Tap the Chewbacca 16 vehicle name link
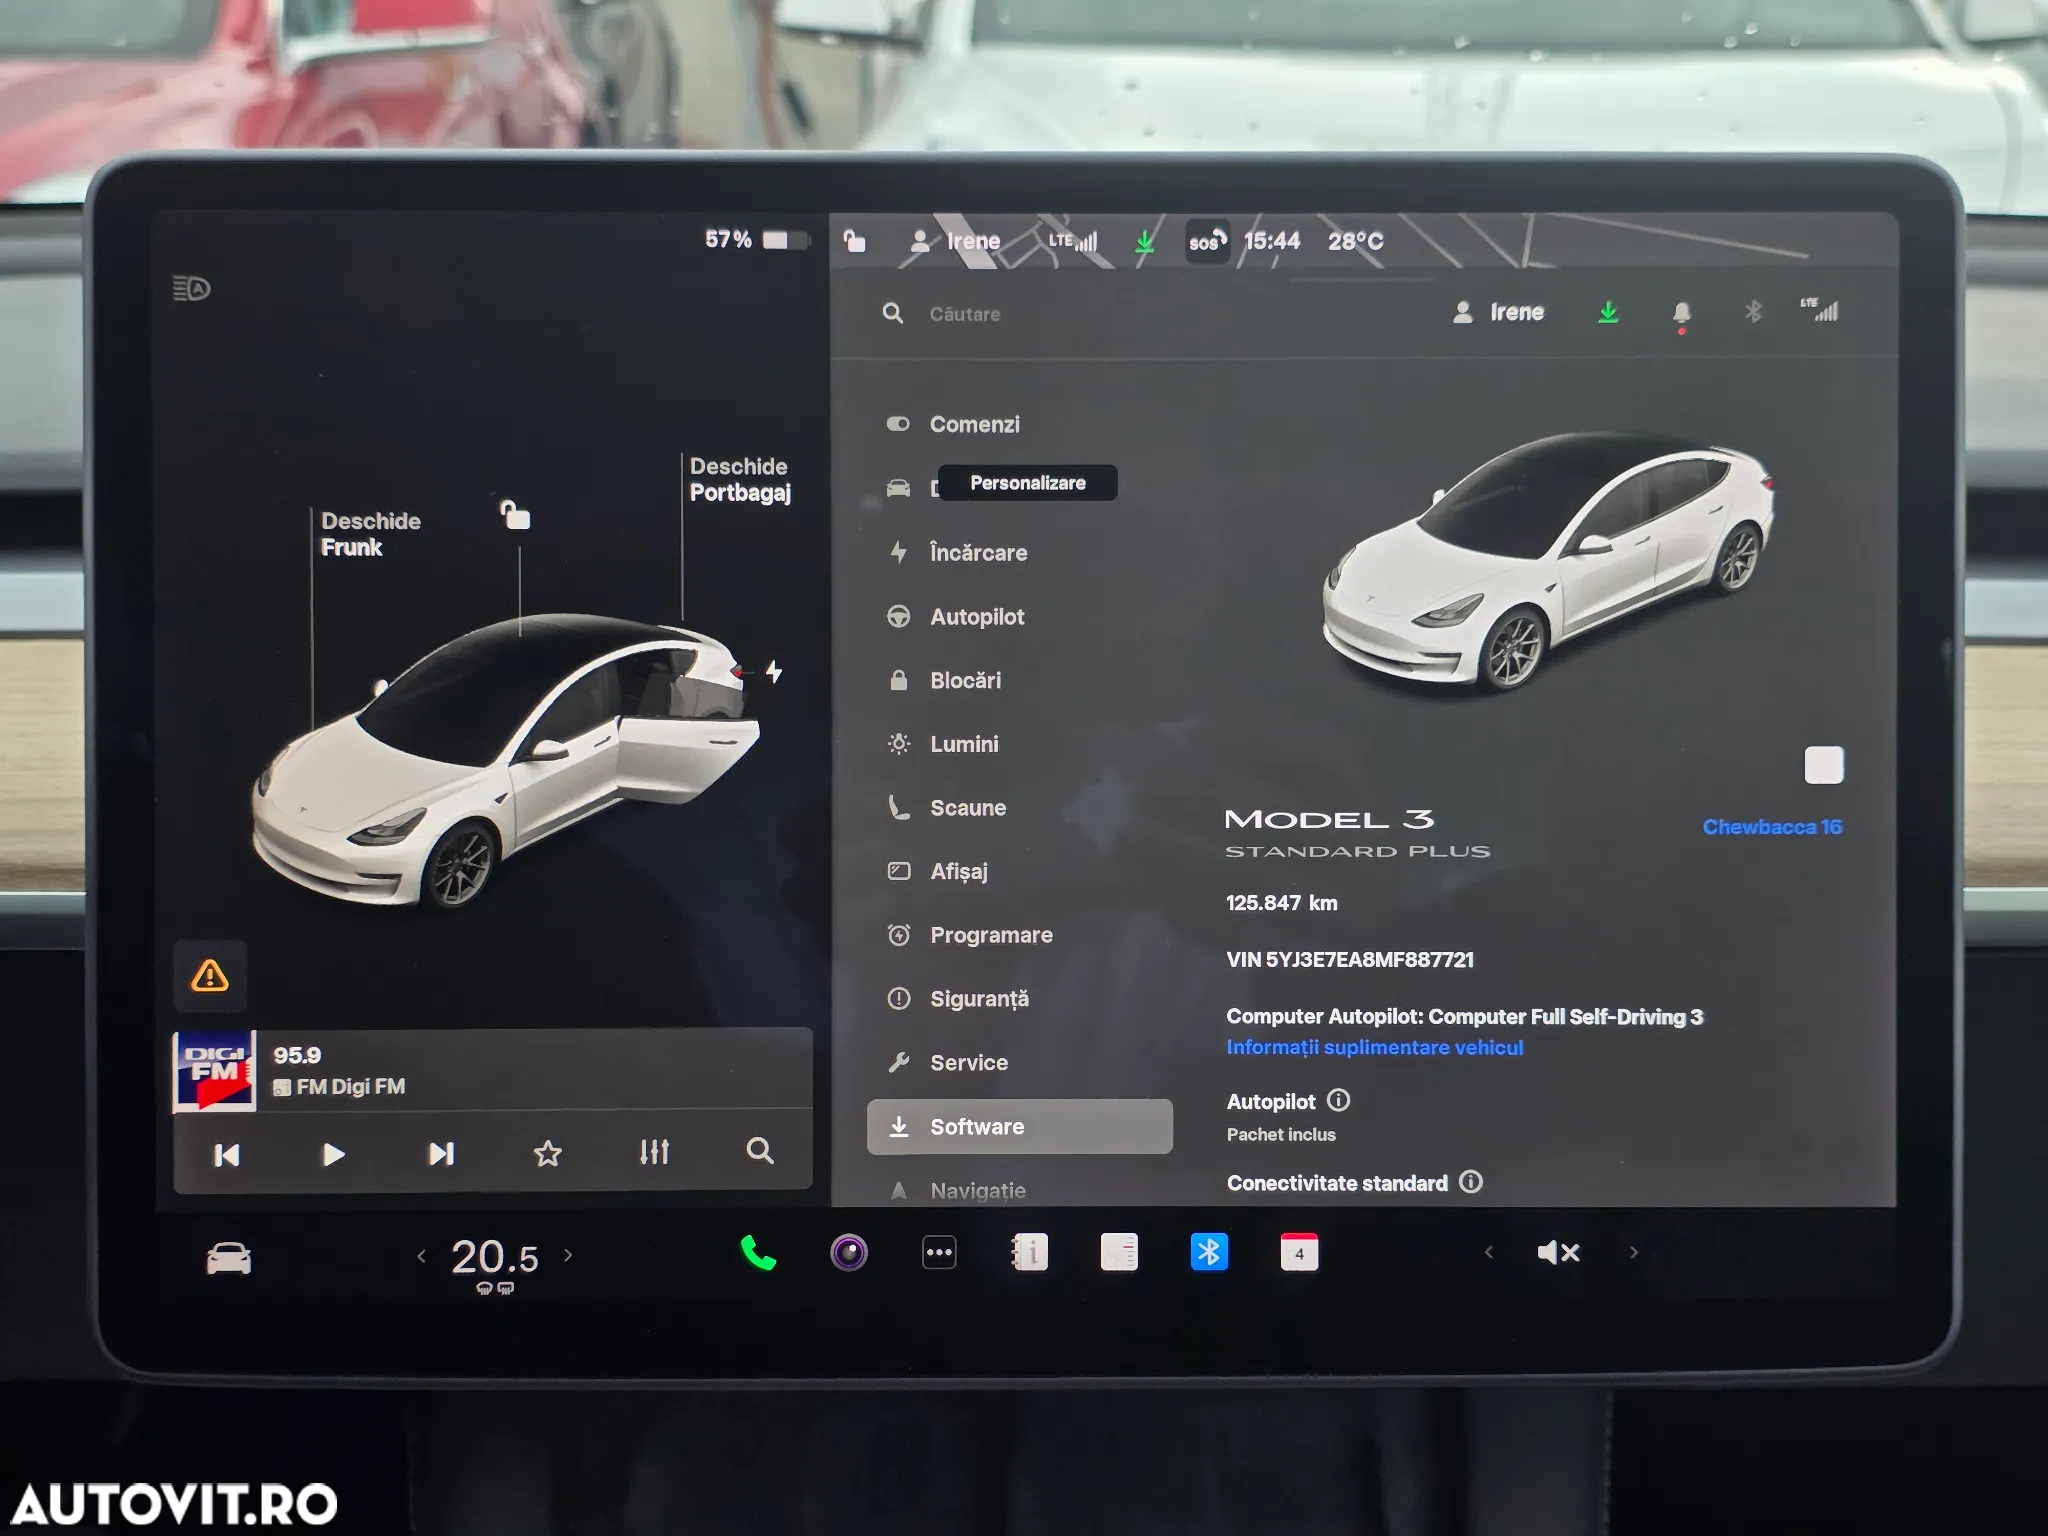The width and height of the screenshot is (2048, 1536). [x=1772, y=827]
